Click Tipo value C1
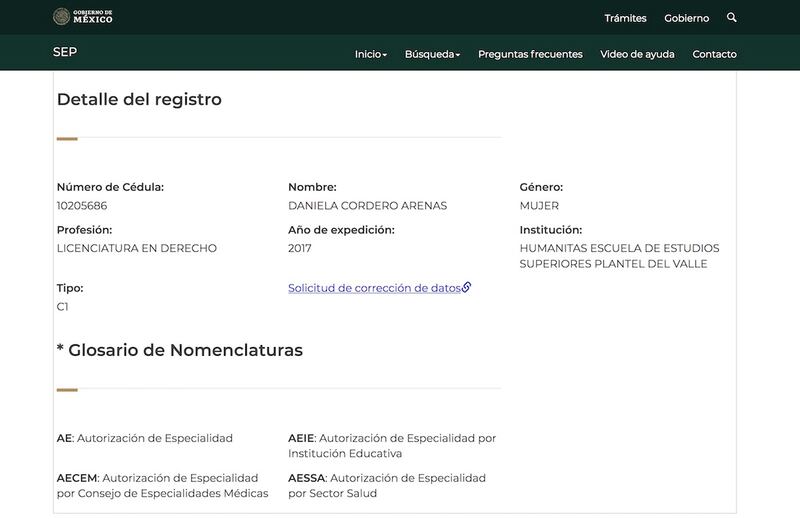 point(62,307)
